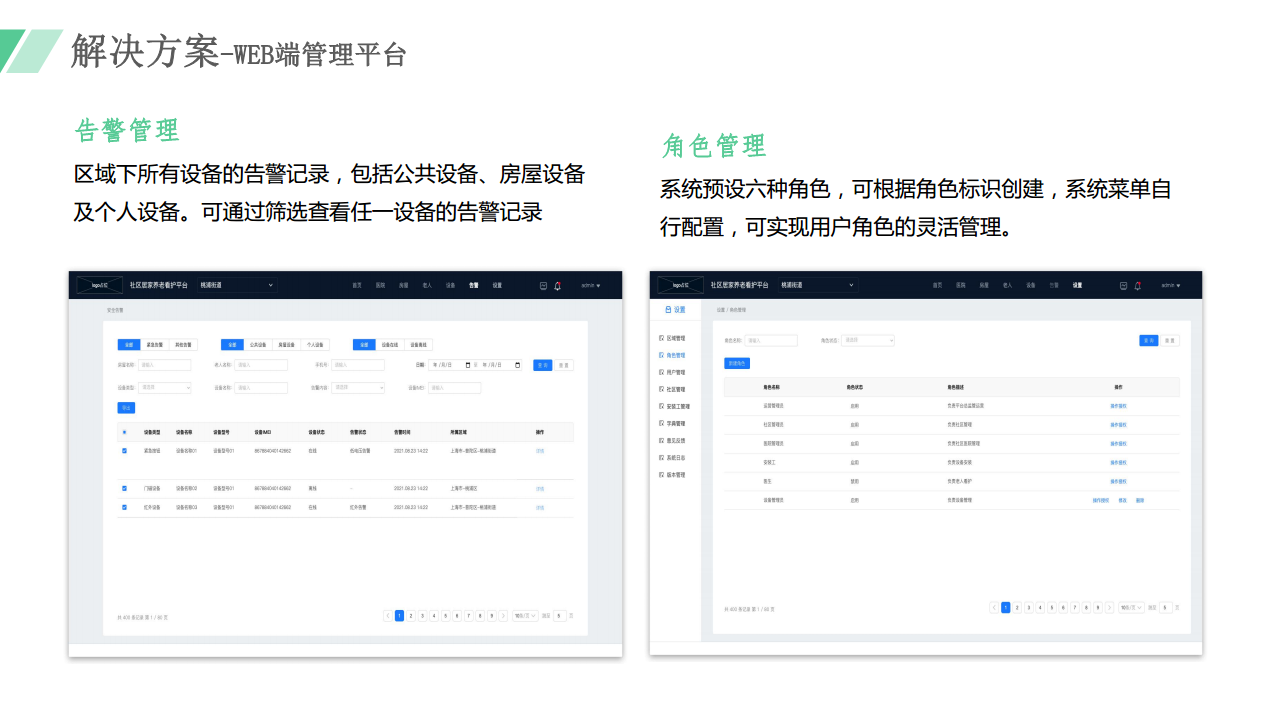Click the bell icon in role management screenshot
The image size is (1280, 720).
coord(1137,285)
